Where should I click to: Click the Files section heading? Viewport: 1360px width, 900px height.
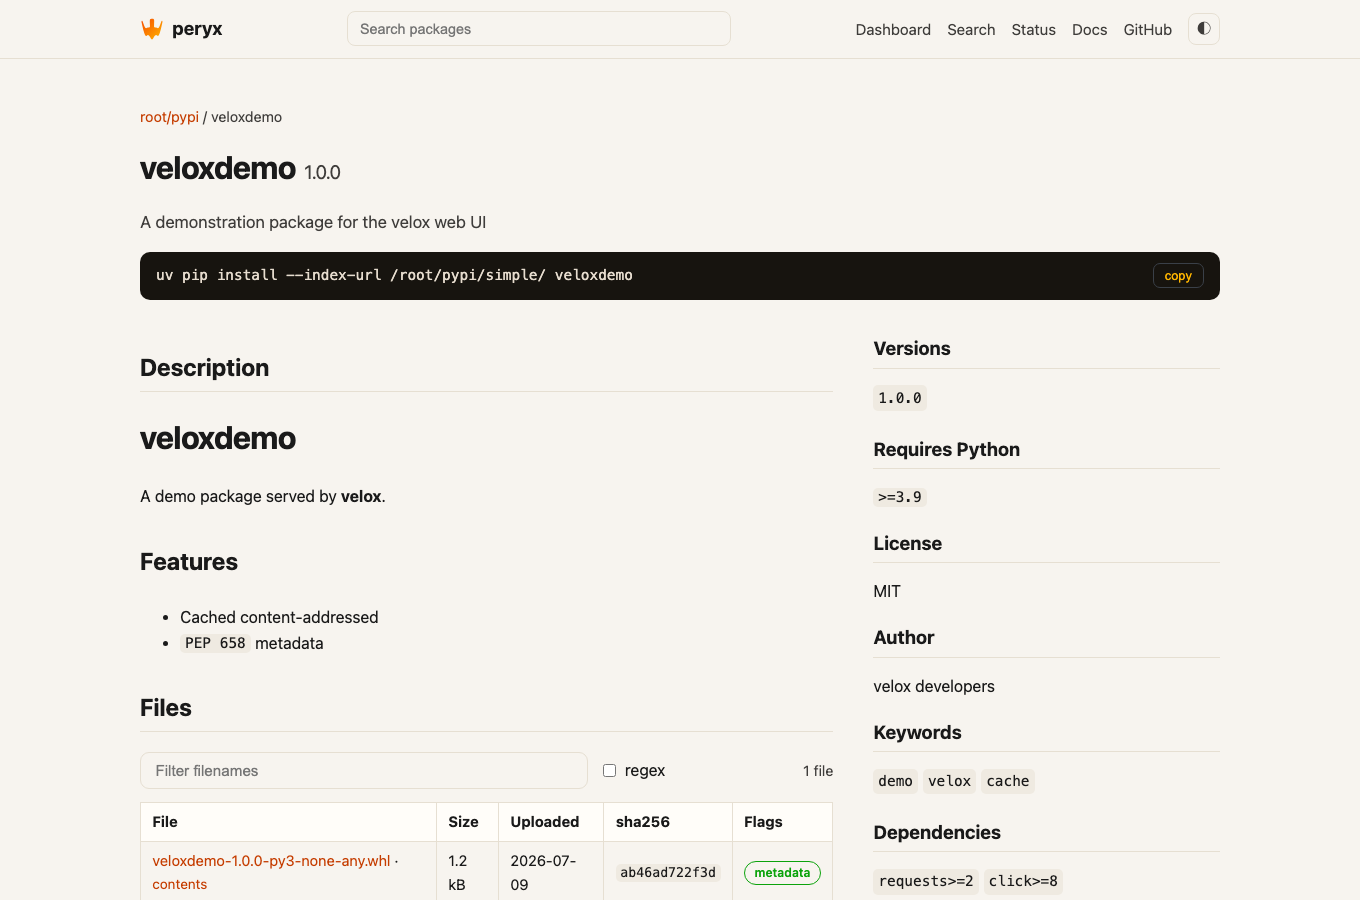tap(166, 708)
